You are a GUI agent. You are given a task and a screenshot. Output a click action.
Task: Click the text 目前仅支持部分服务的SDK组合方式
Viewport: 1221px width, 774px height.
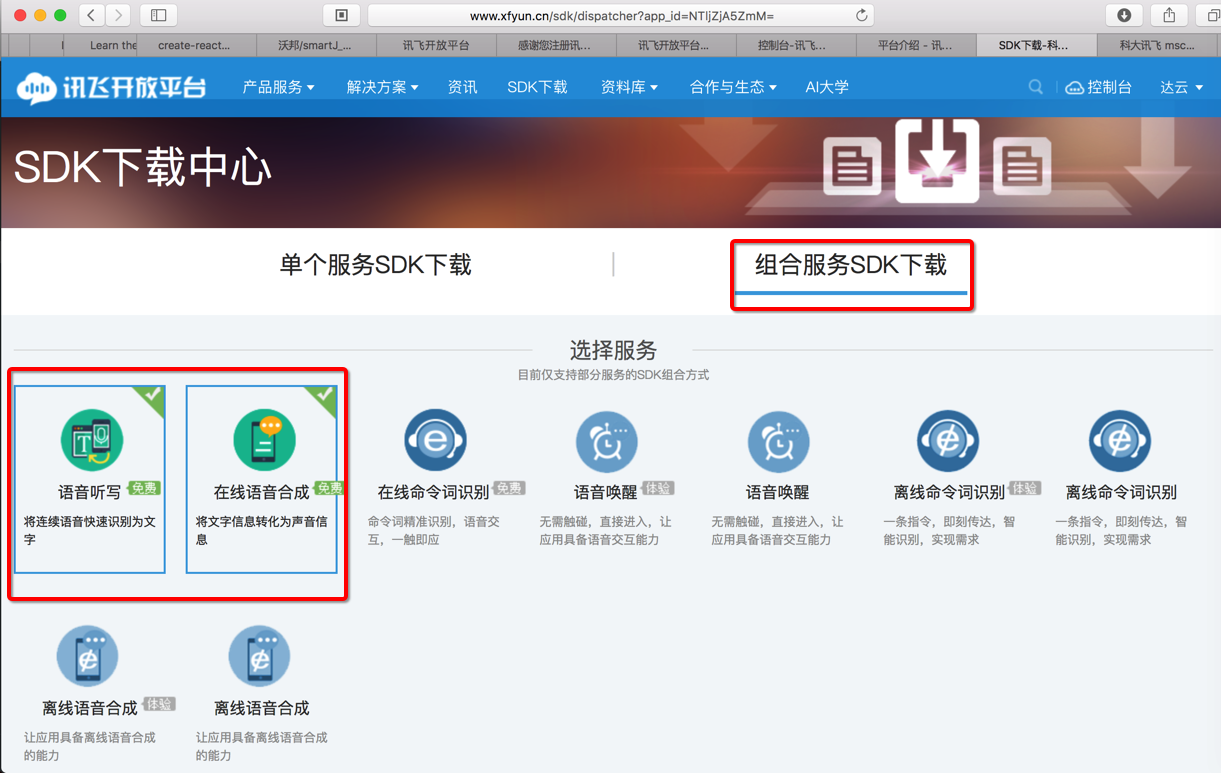[x=613, y=375]
